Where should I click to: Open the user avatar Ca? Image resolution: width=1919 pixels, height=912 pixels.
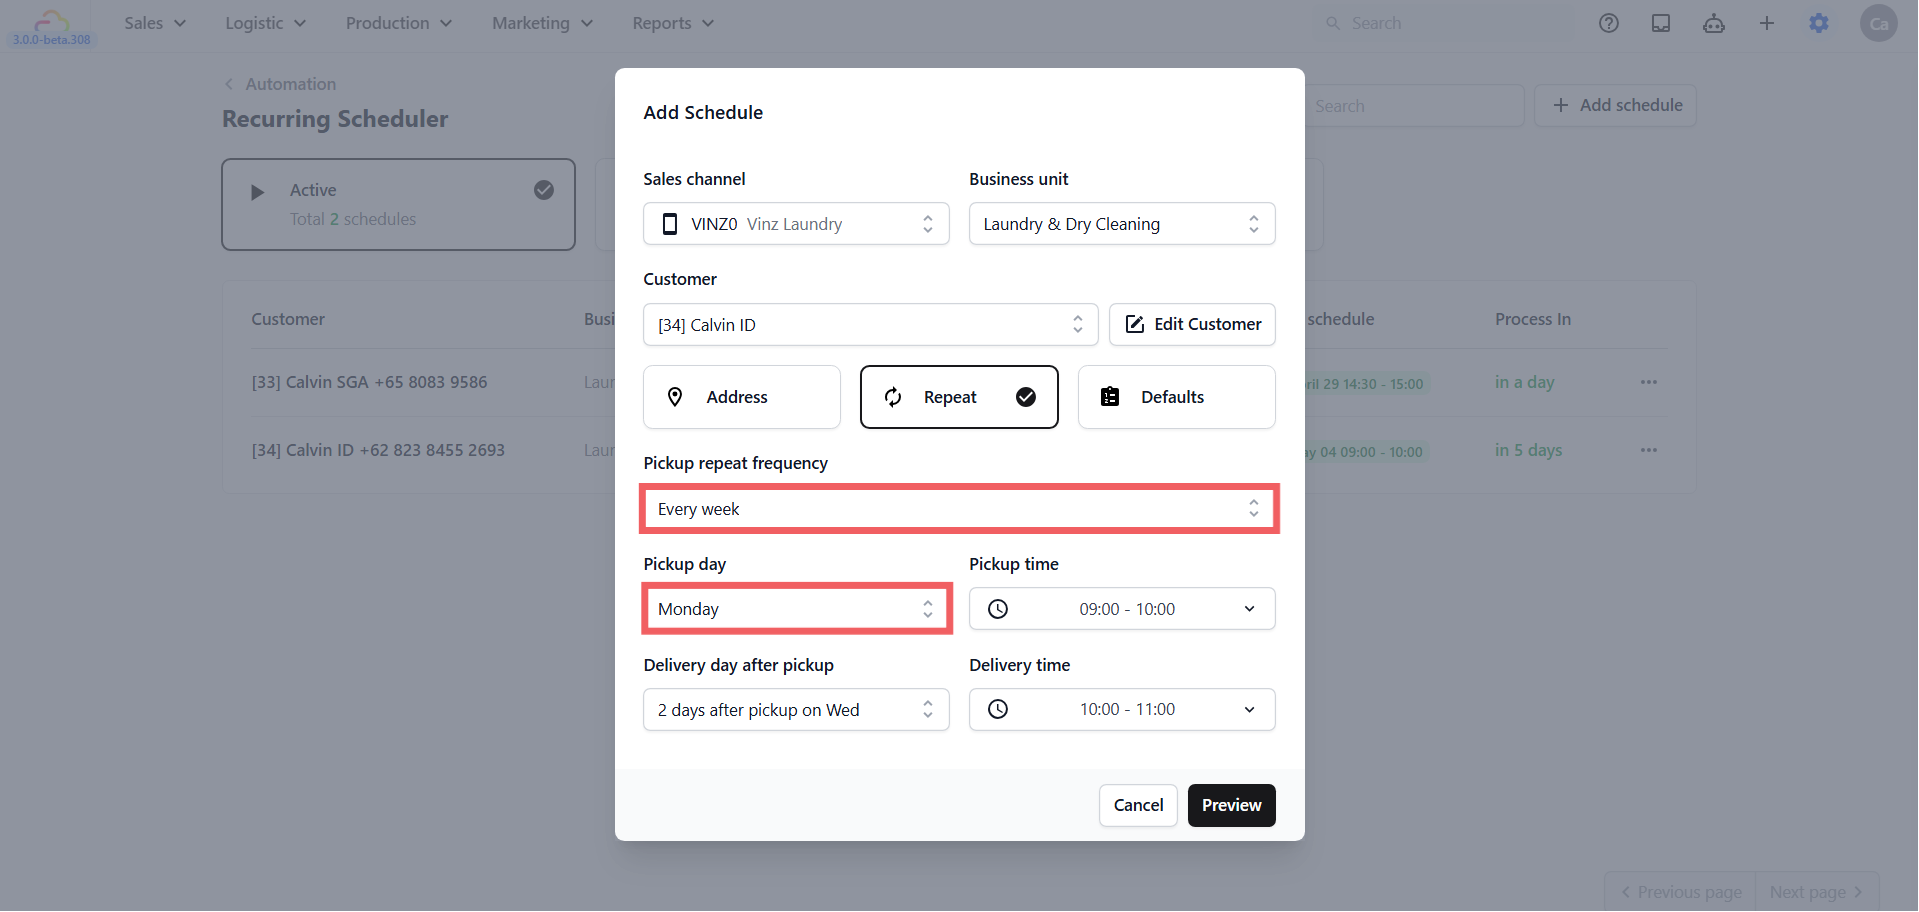(1879, 23)
